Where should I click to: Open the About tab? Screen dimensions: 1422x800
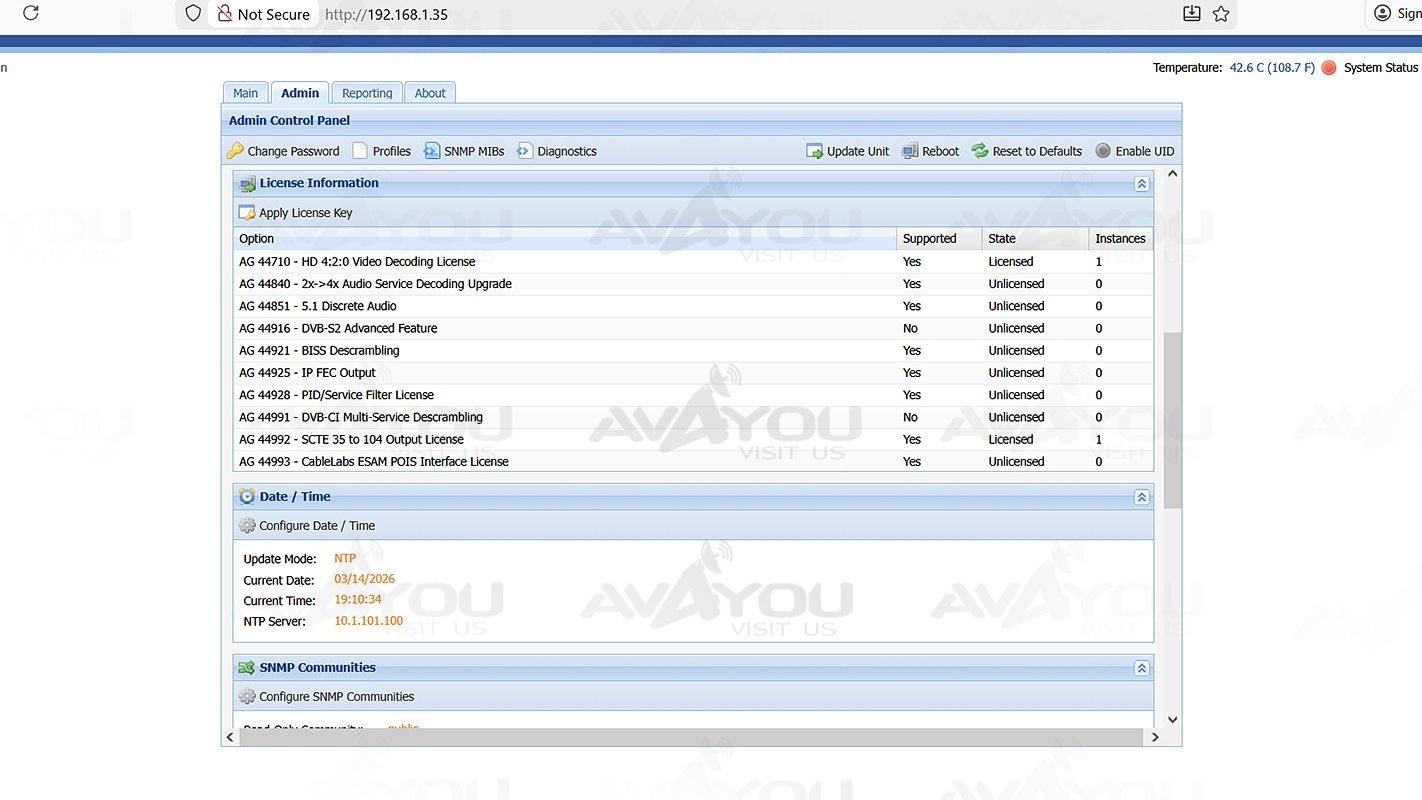(x=430, y=93)
